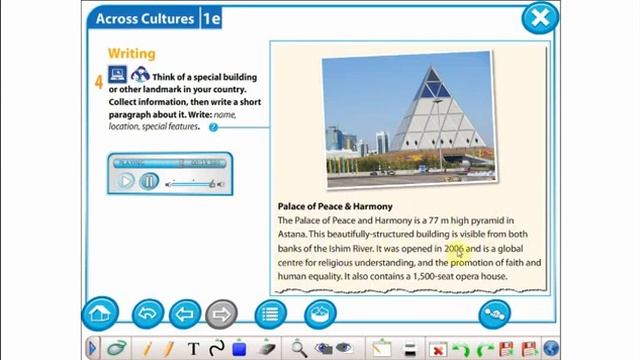
Task: Select the green mouse pointer tool
Action: pos(117,349)
